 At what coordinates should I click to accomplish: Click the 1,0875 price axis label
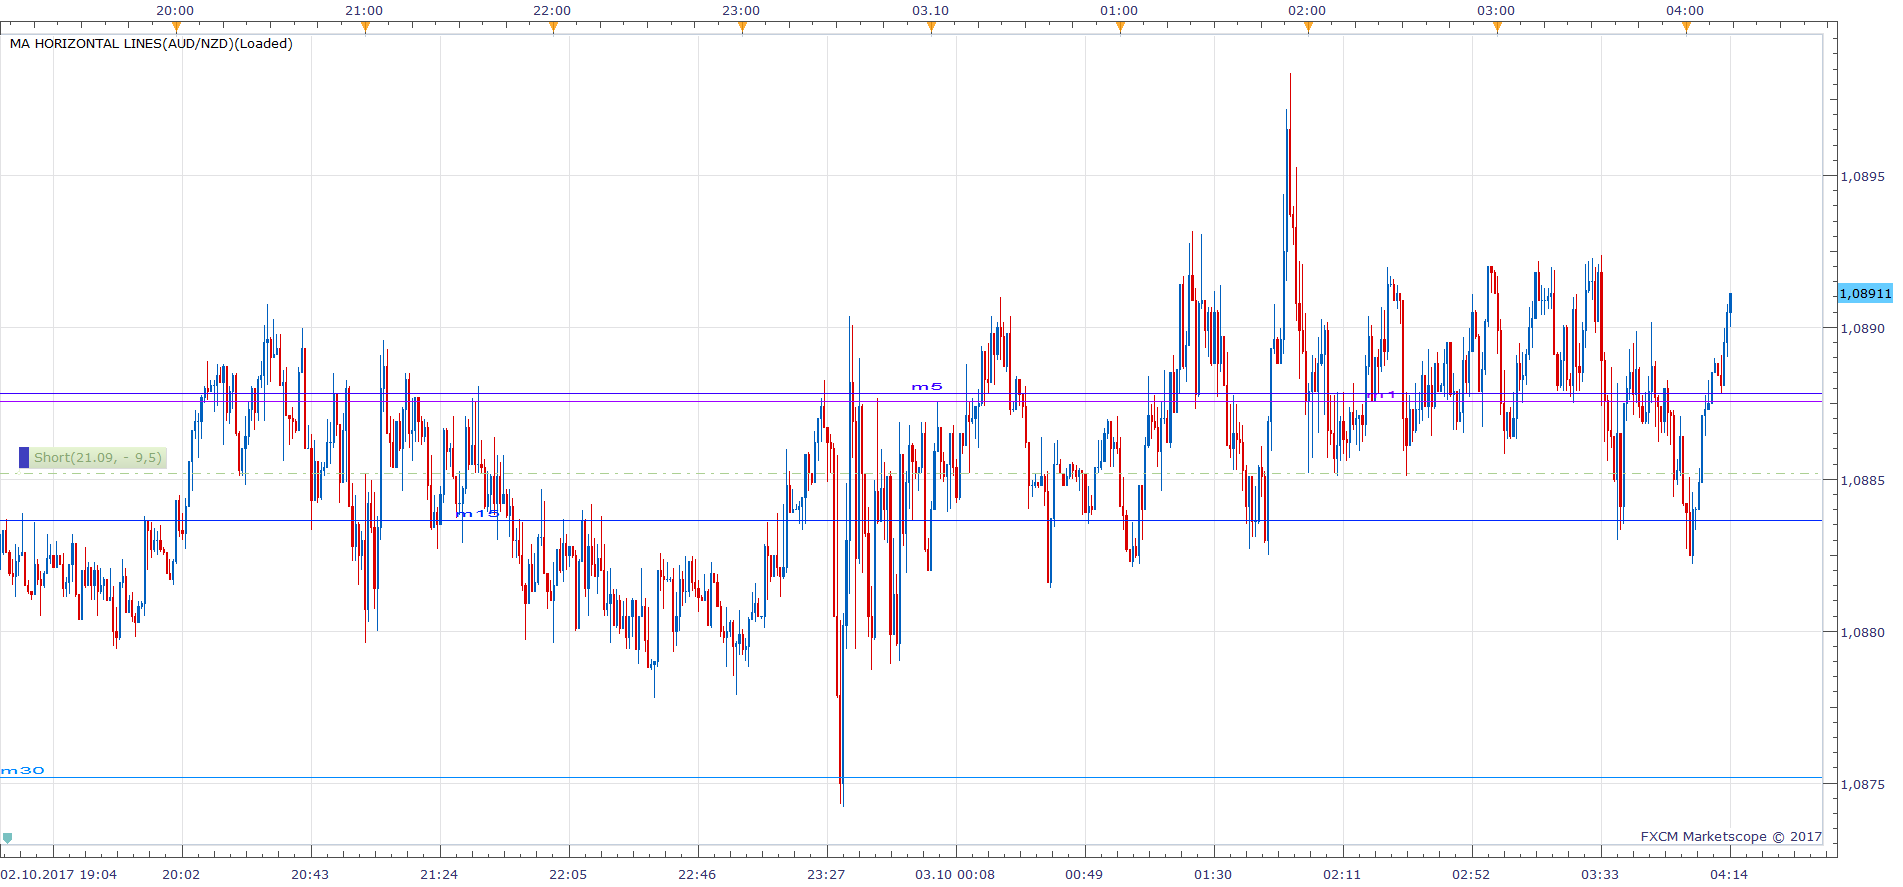coord(1863,784)
